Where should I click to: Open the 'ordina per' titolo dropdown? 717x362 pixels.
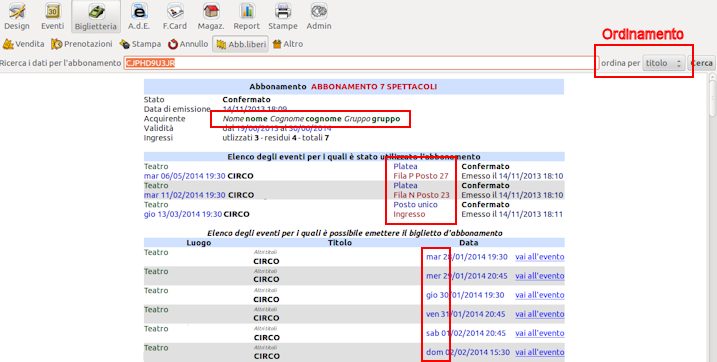coord(663,63)
